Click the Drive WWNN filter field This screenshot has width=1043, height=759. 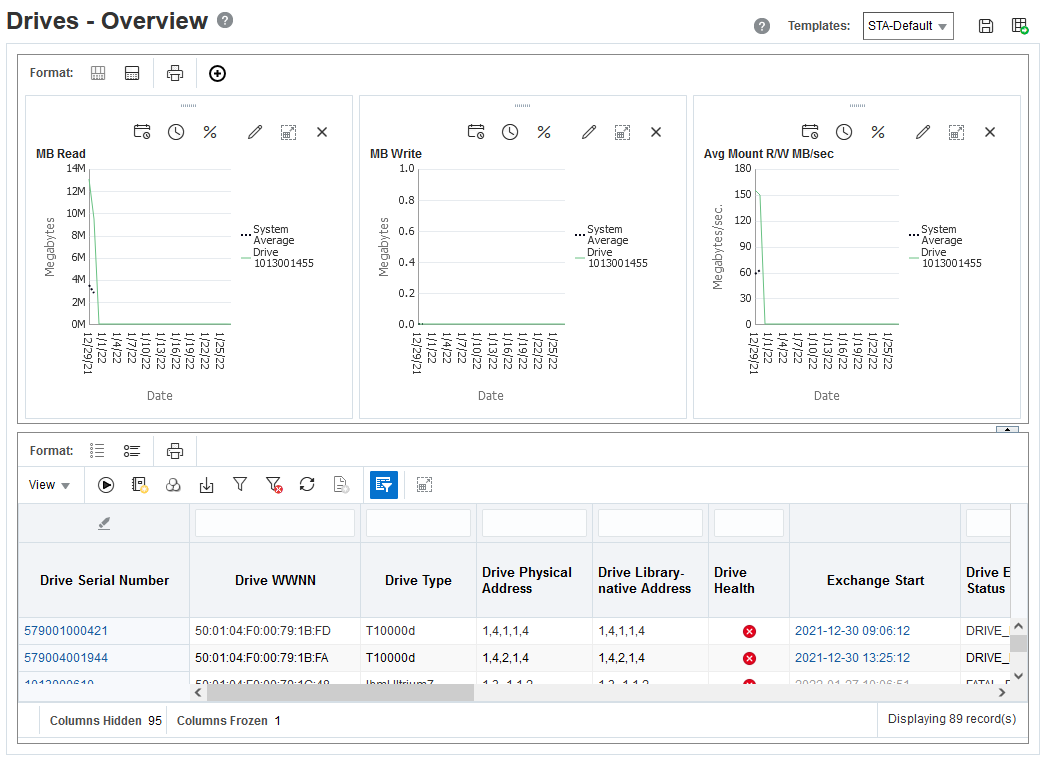(275, 523)
